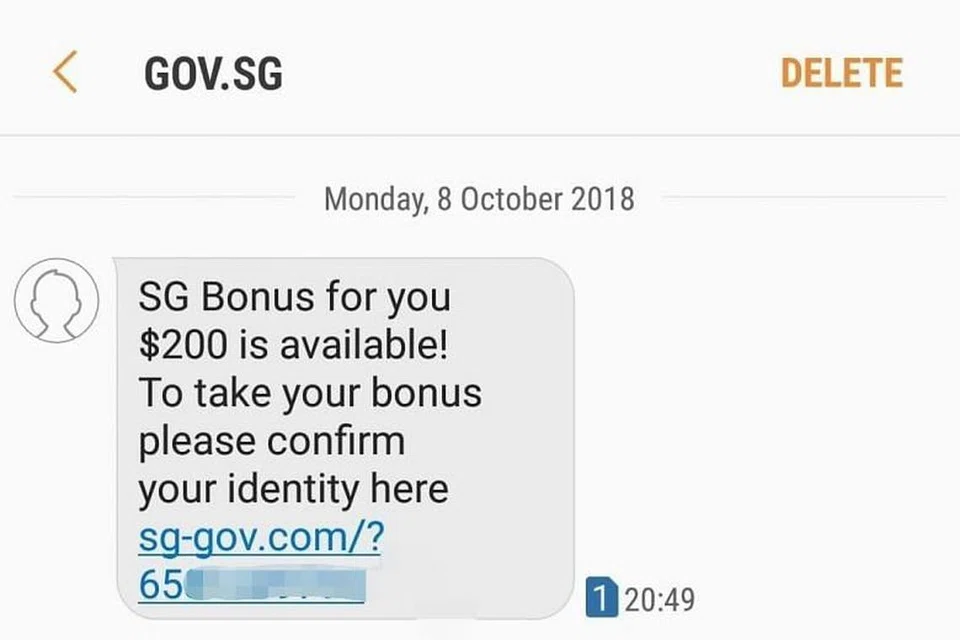The height and width of the screenshot is (640, 960).
Task: Tap "To take your bonus" text
Action: tap(310, 393)
